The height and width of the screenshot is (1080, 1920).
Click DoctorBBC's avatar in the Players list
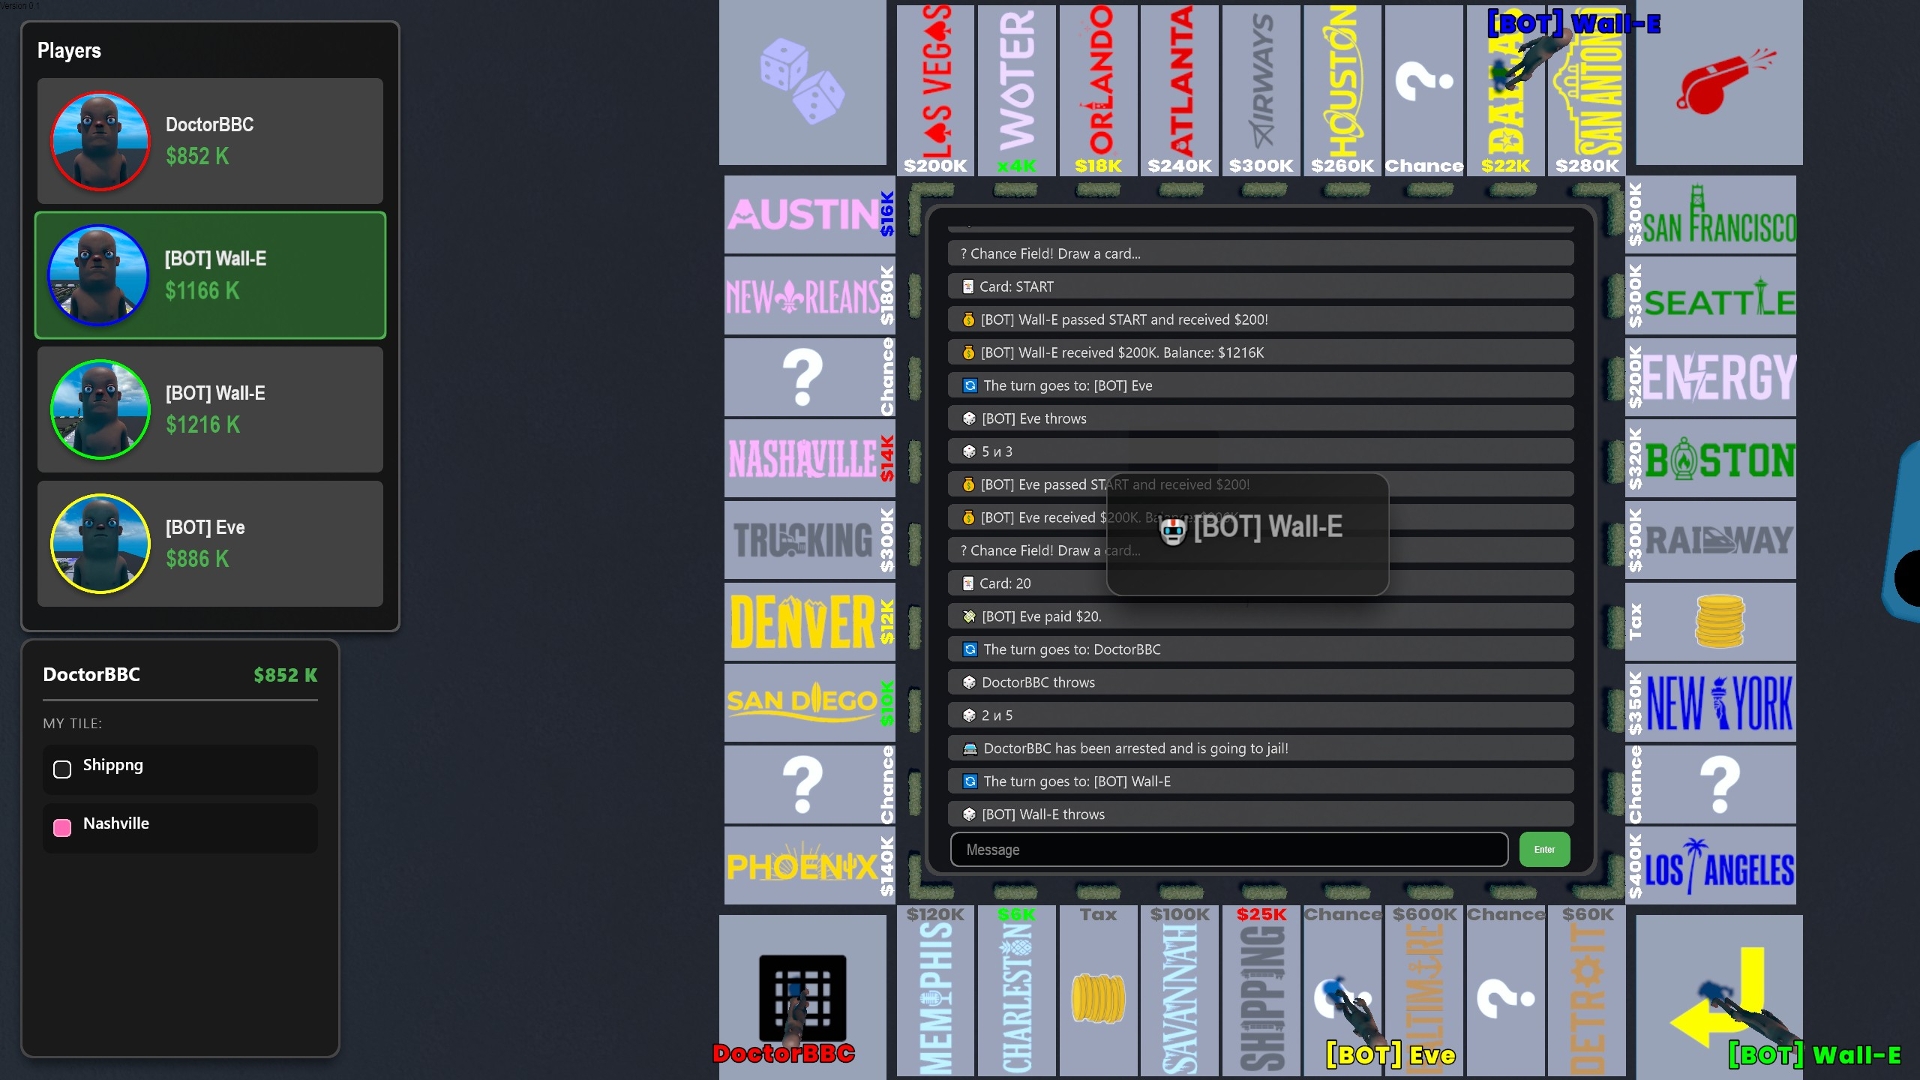[100, 141]
